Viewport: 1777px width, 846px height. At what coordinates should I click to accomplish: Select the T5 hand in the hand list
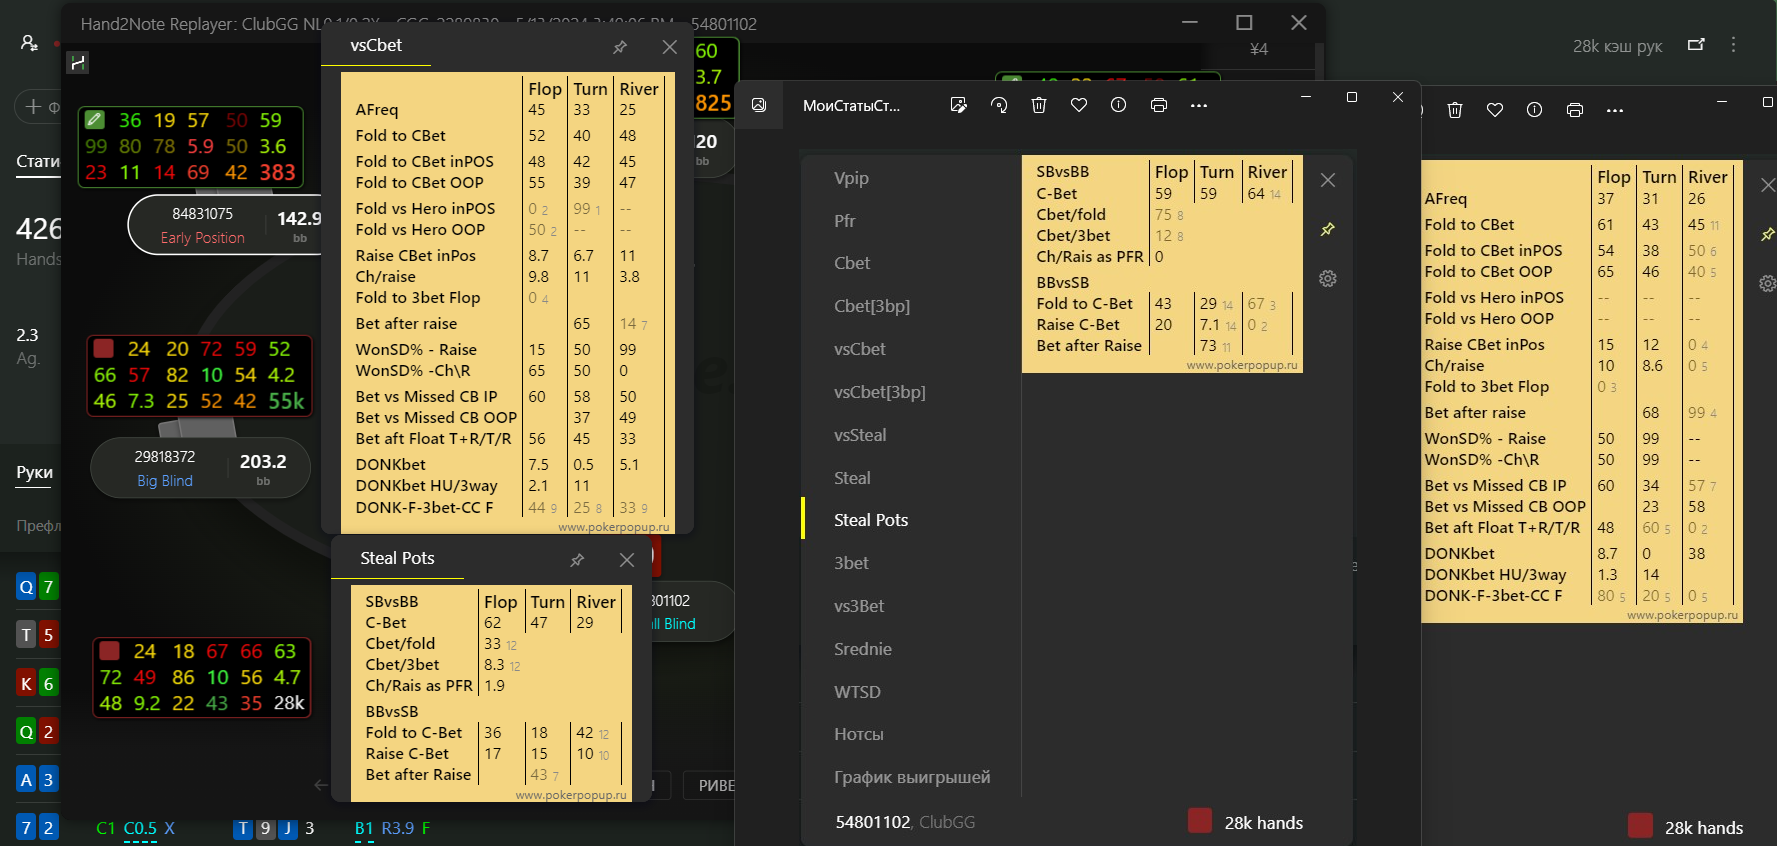tap(37, 635)
